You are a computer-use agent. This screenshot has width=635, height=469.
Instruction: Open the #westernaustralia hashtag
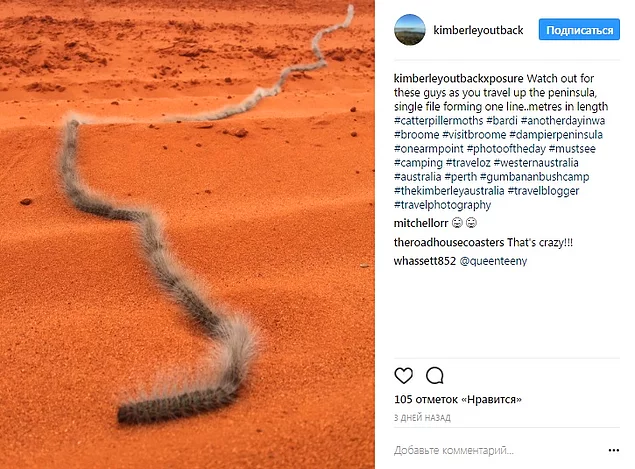[x=536, y=163]
